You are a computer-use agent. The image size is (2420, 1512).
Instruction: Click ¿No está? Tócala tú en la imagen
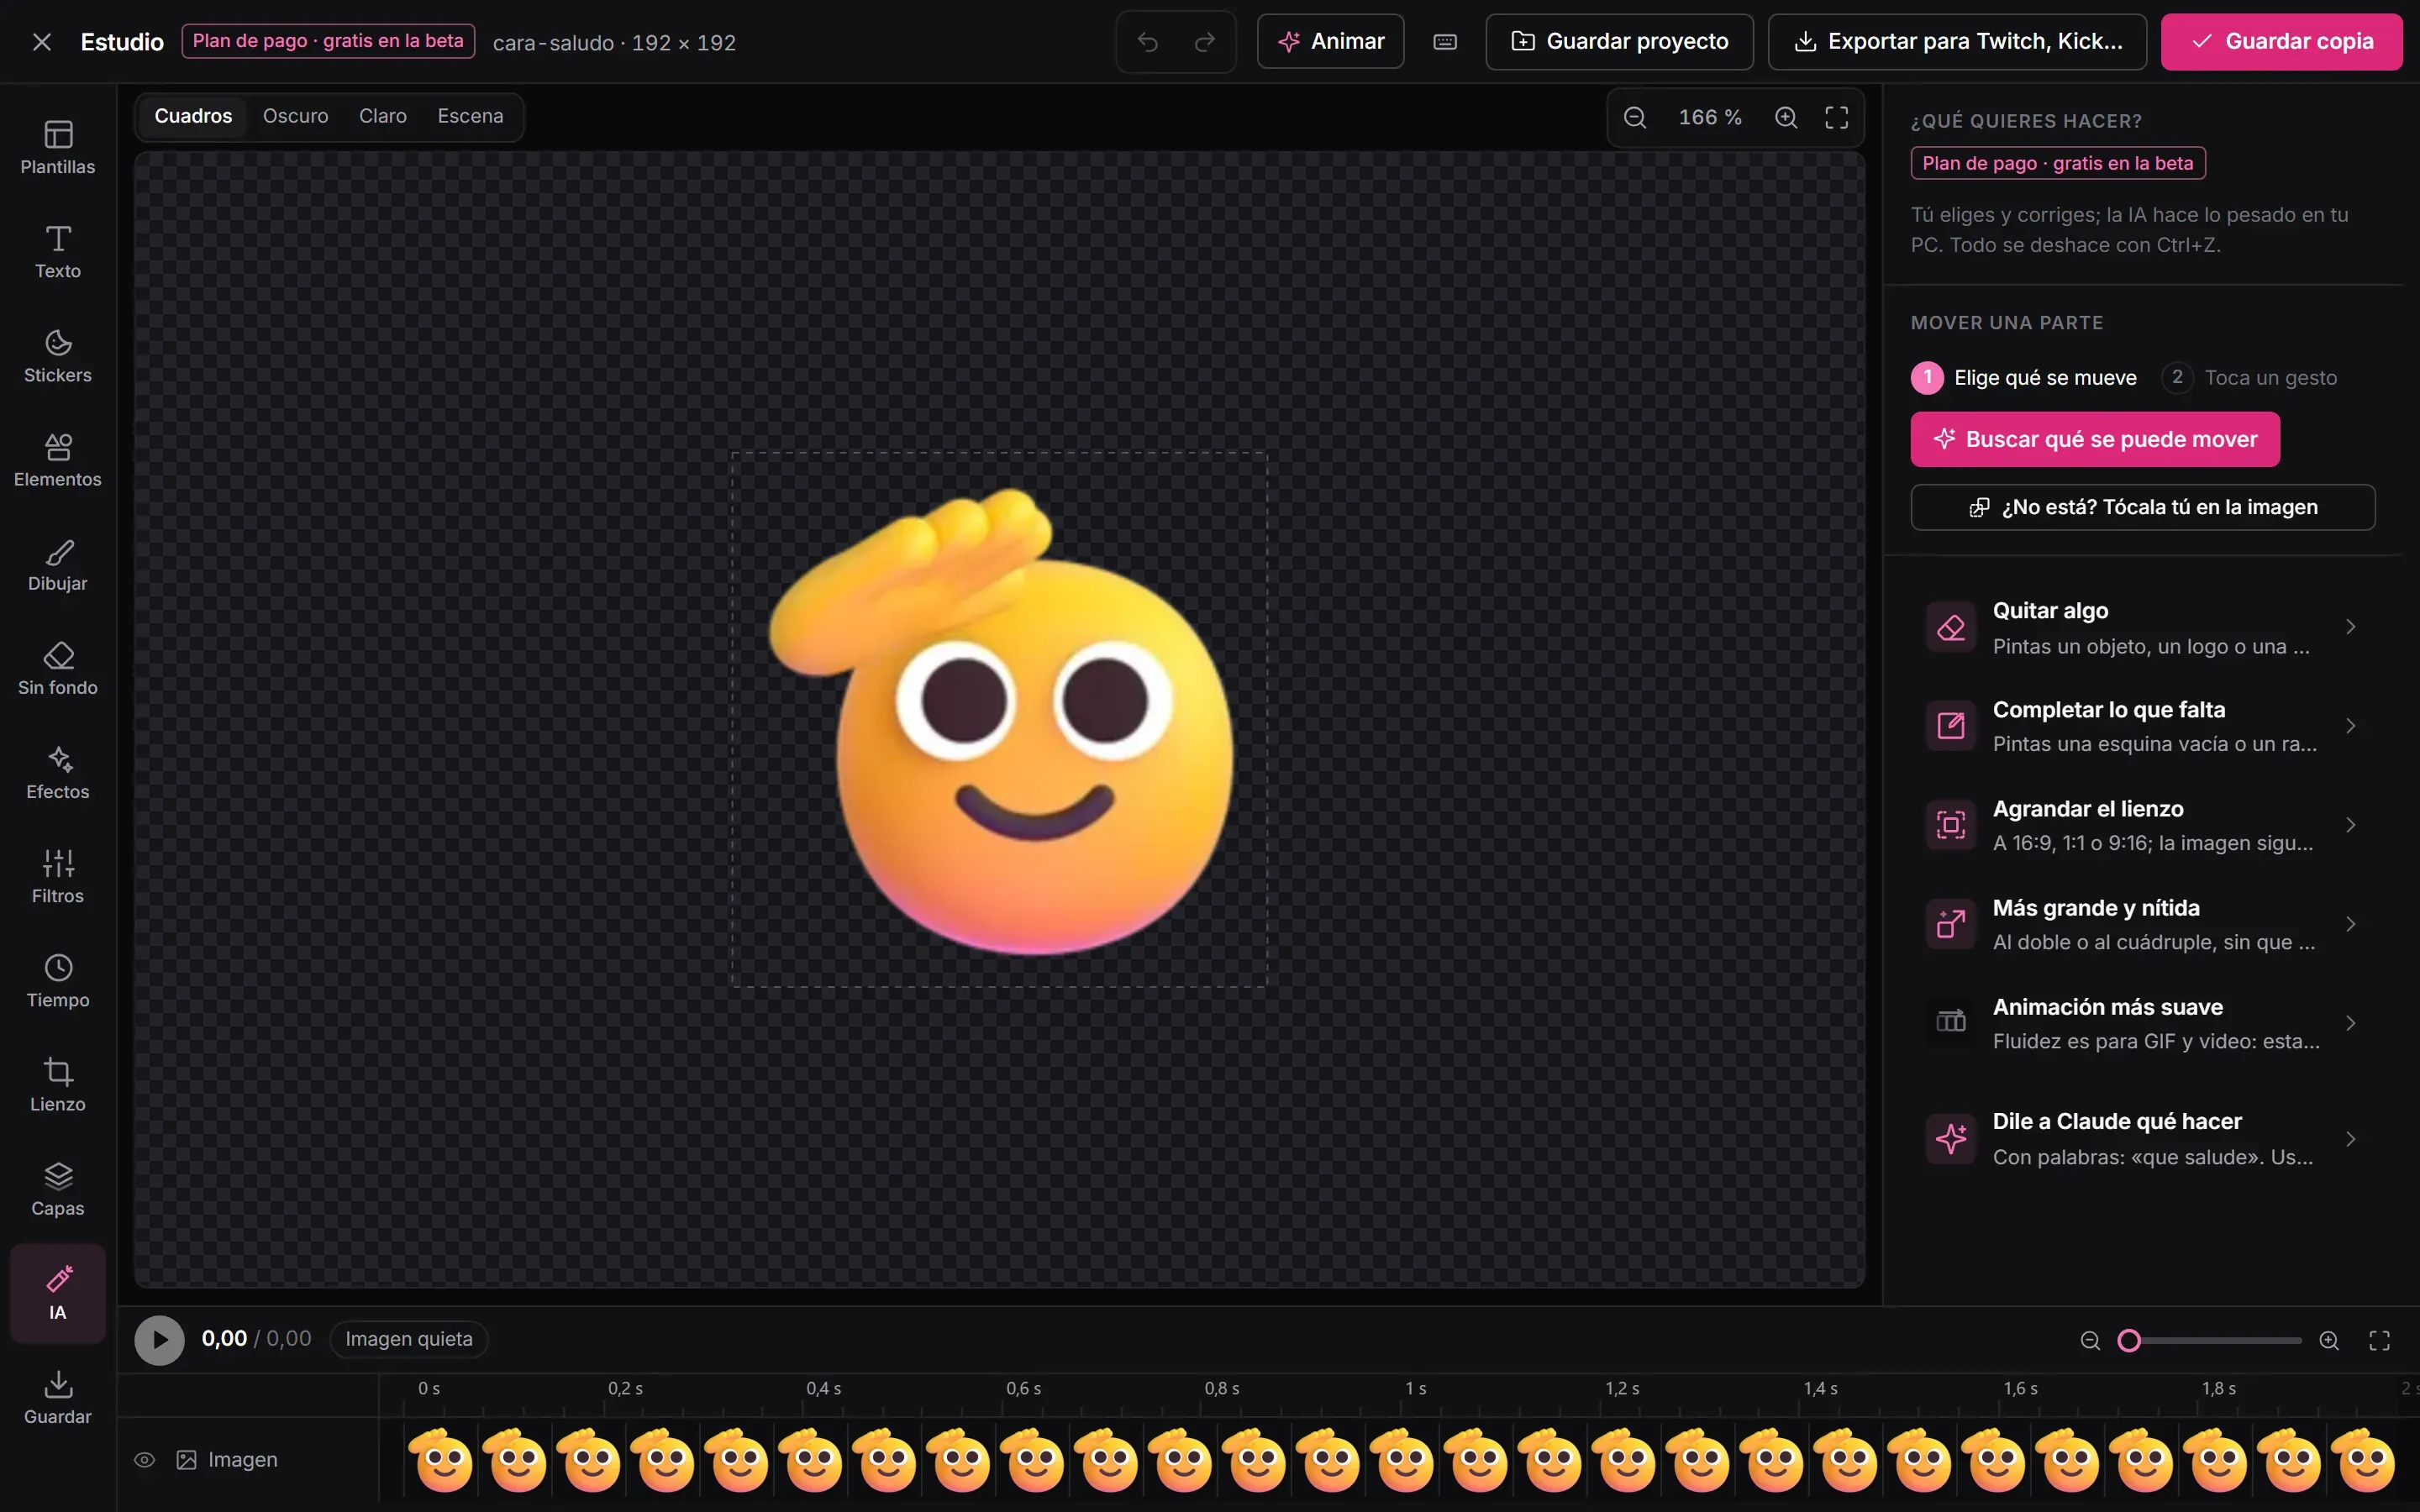[x=2143, y=508]
